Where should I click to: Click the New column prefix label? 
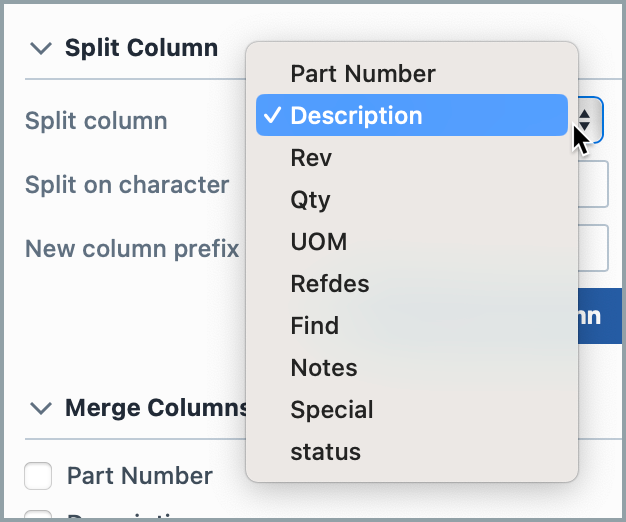[x=132, y=249]
